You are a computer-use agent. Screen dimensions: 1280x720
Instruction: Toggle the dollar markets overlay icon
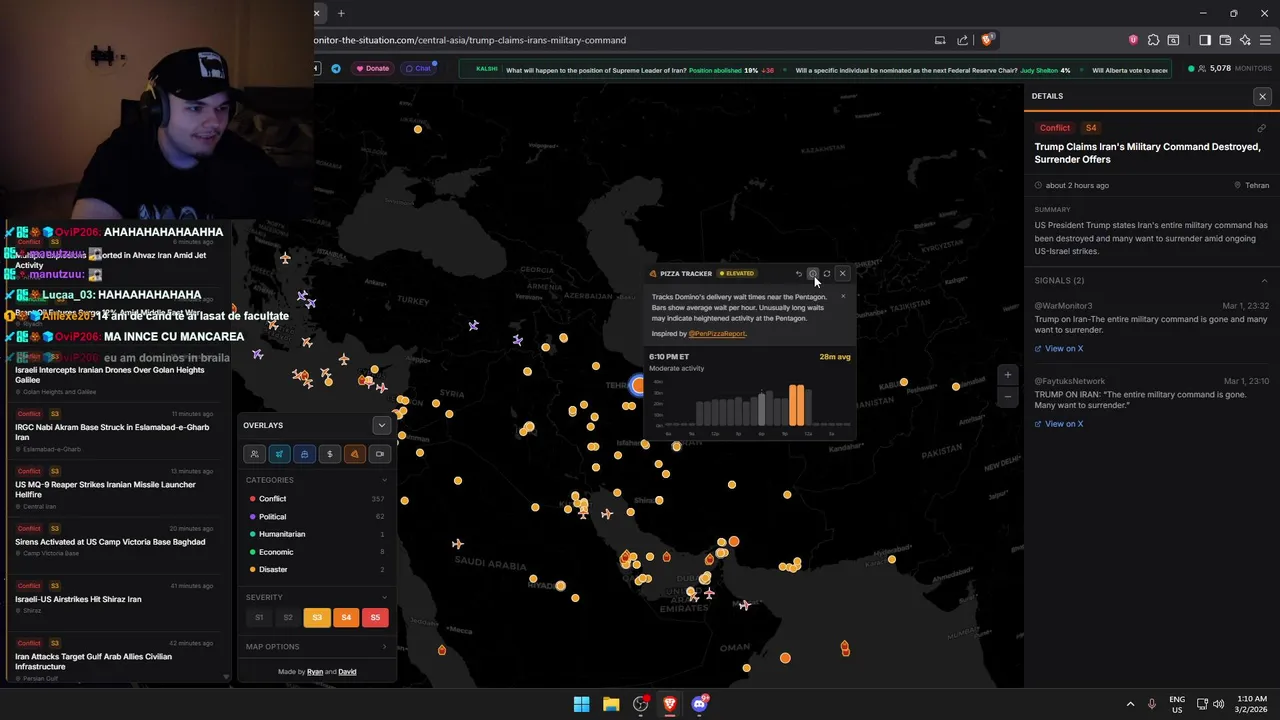click(x=329, y=454)
